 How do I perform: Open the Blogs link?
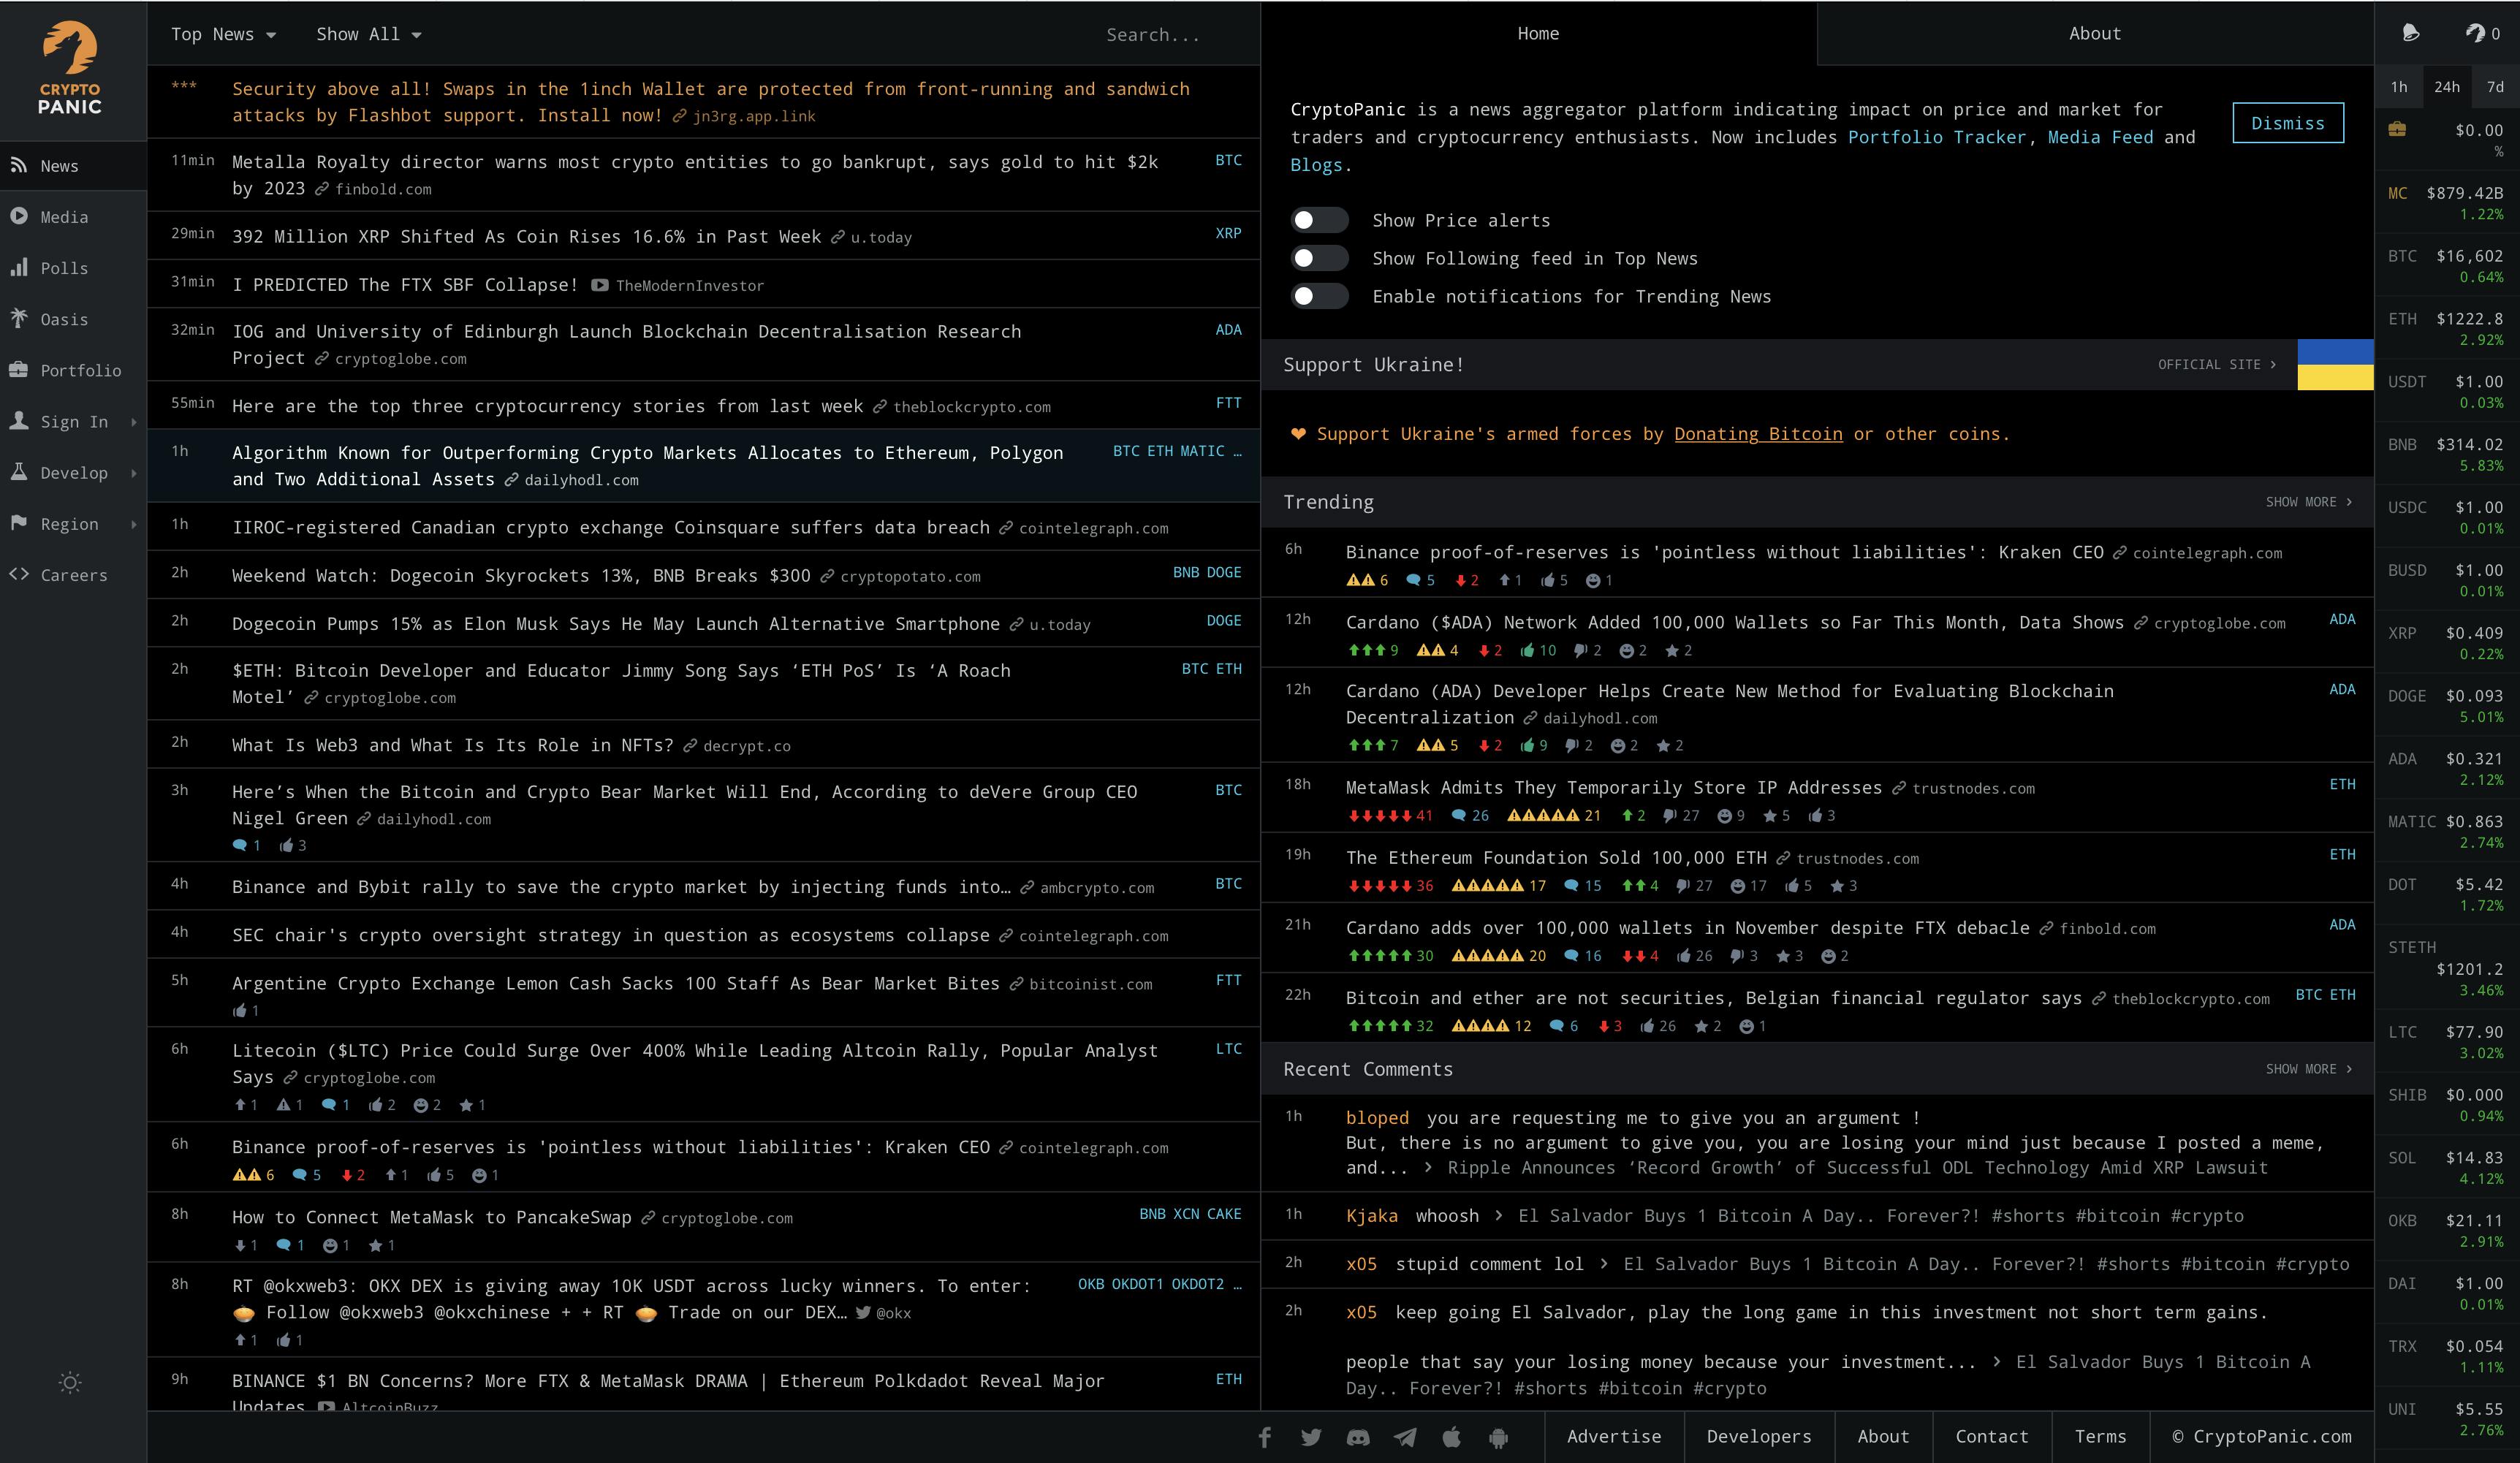tap(1315, 165)
